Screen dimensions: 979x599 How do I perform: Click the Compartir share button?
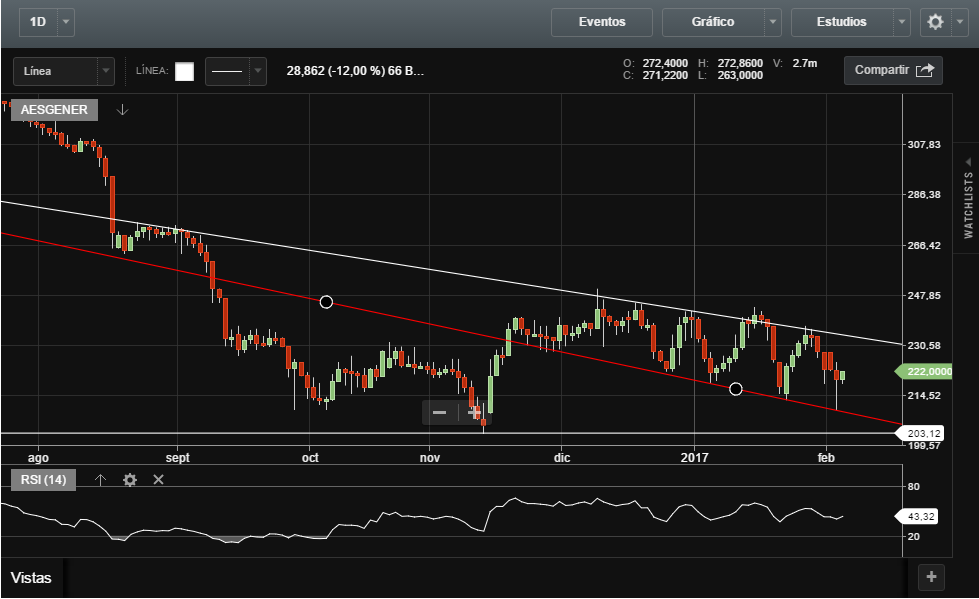tap(893, 70)
